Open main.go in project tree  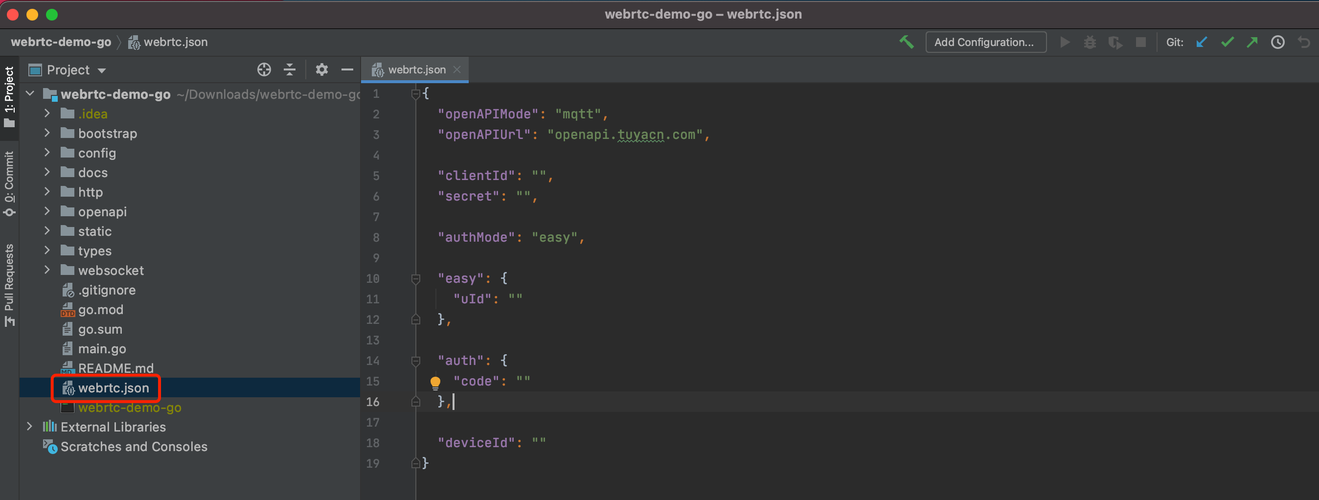102,349
